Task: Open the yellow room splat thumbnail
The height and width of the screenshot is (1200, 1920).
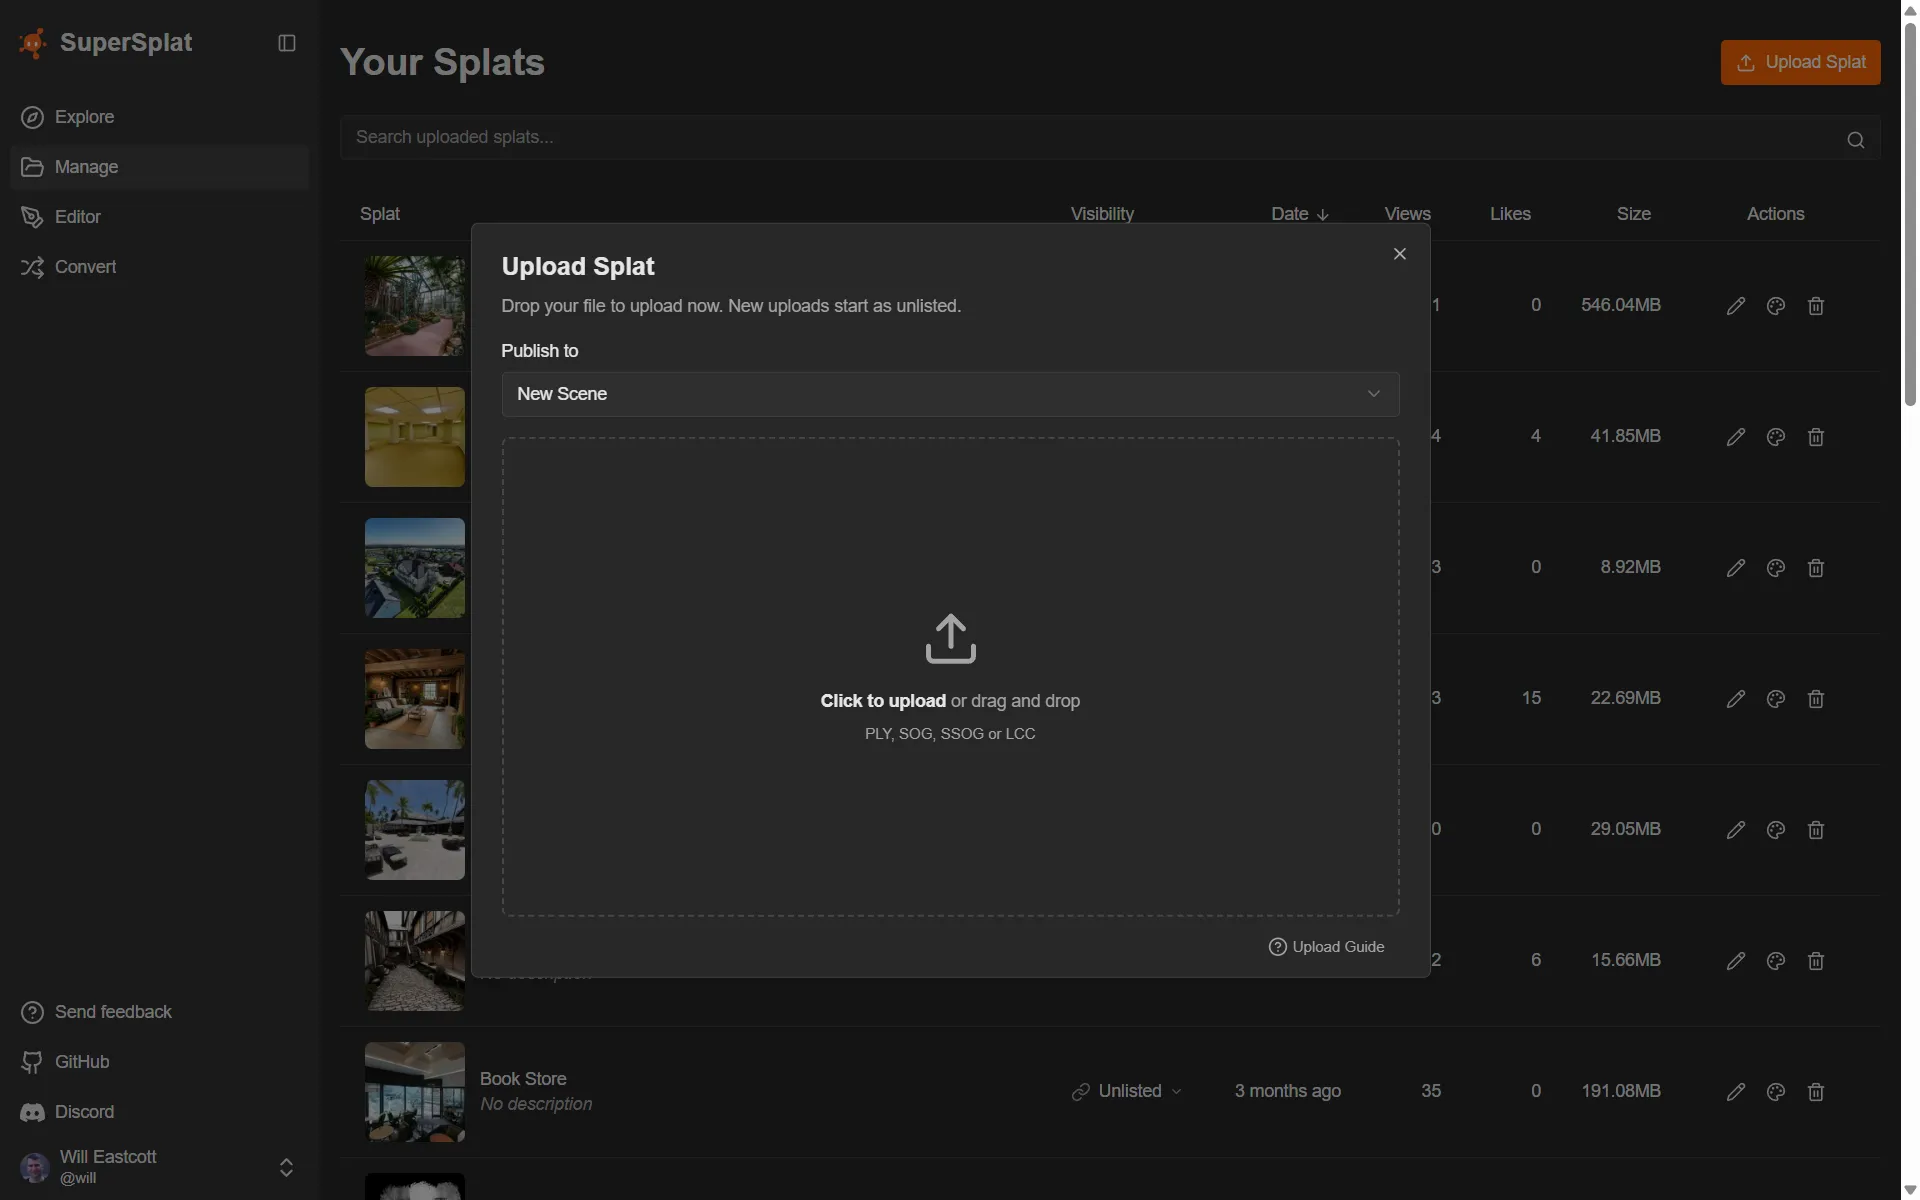Action: click(x=415, y=437)
